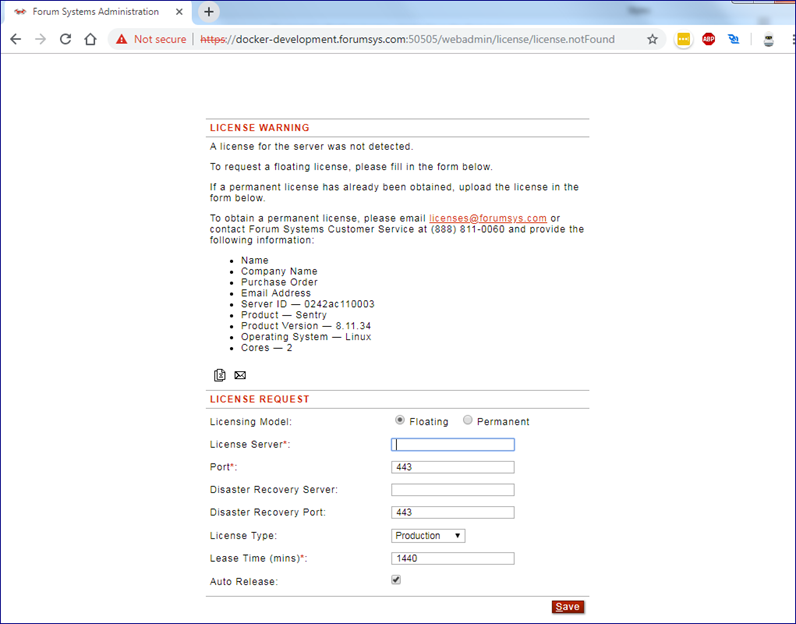Click the Lease Time field showing 1440

pos(453,559)
